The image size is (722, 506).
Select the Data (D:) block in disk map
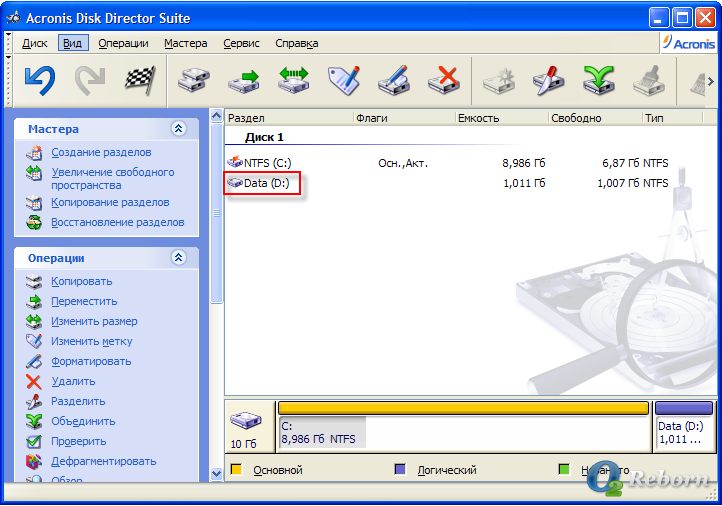684,426
